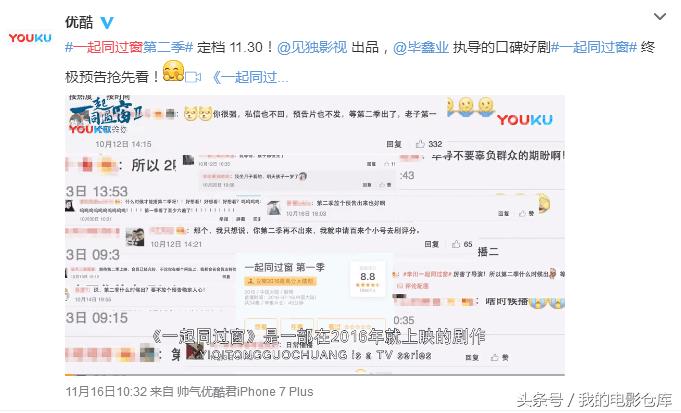Click the 一起同过窗Ⅱ show logo in video
The image size is (681, 413).
click(105, 115)
